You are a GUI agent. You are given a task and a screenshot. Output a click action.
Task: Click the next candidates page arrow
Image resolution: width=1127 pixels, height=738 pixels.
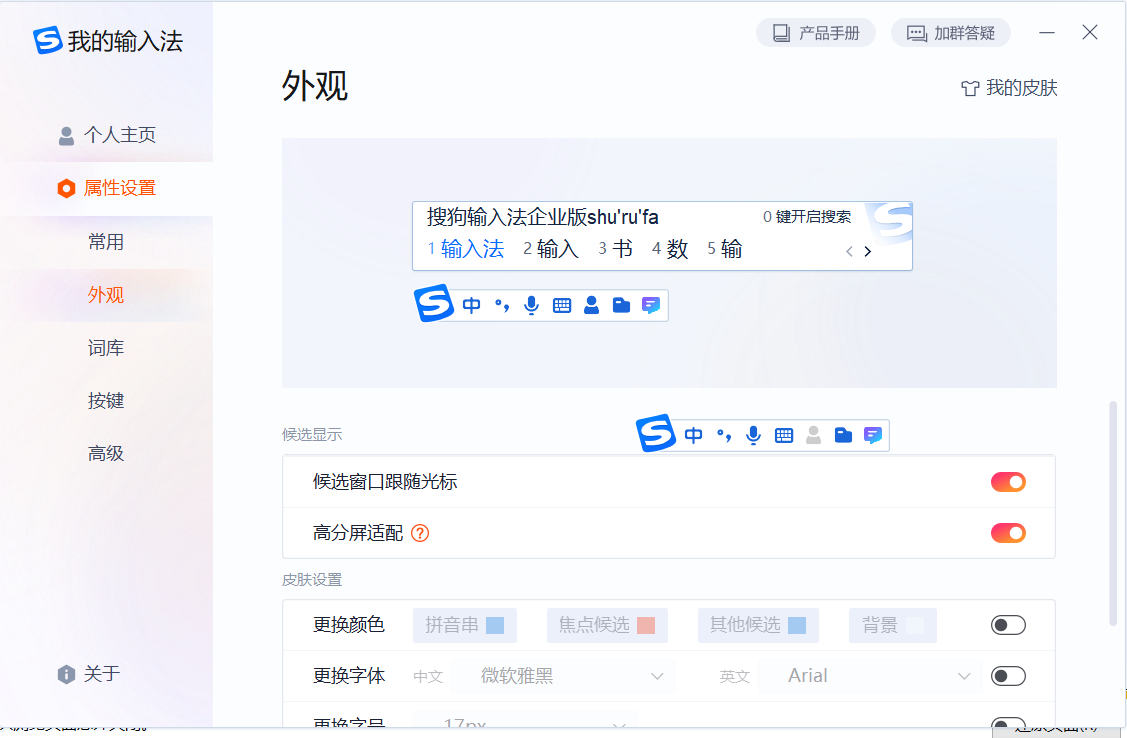click(868, 252)
